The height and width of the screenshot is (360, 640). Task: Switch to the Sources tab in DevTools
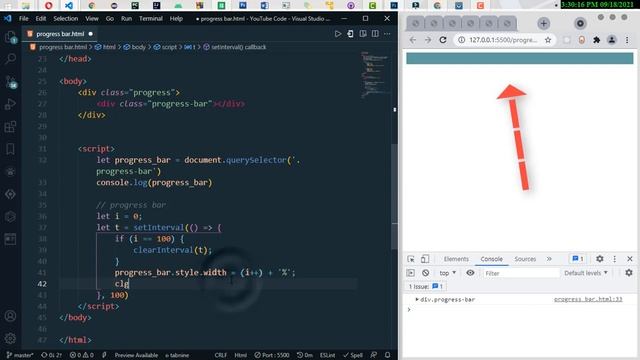tap(525, 259)
